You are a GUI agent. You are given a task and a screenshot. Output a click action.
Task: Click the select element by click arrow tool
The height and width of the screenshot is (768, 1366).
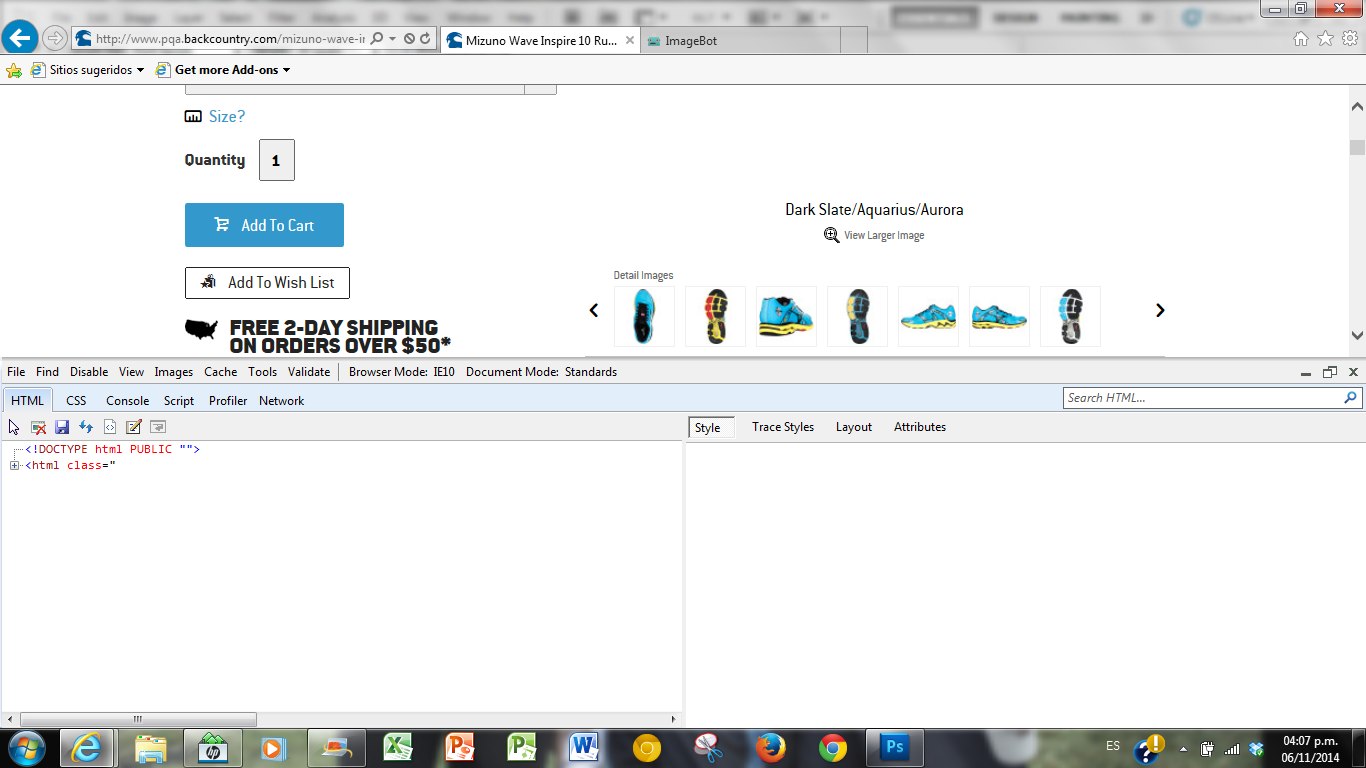[14, 427]
